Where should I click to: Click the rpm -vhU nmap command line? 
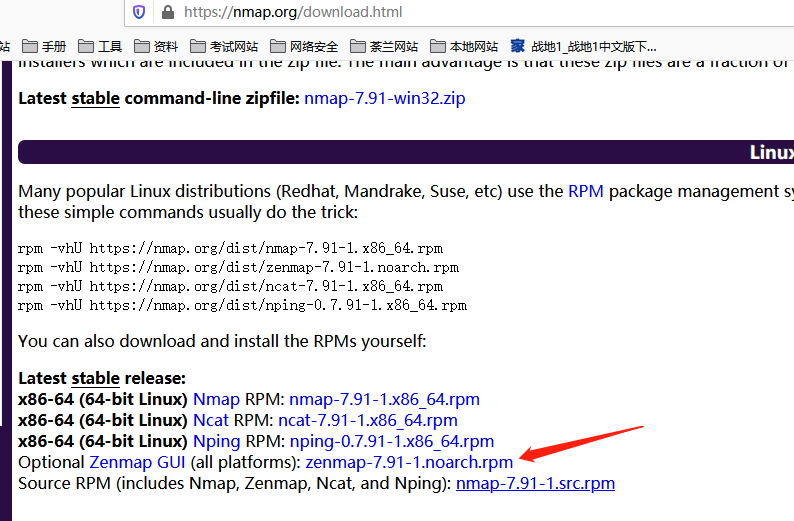pos(230,248)
